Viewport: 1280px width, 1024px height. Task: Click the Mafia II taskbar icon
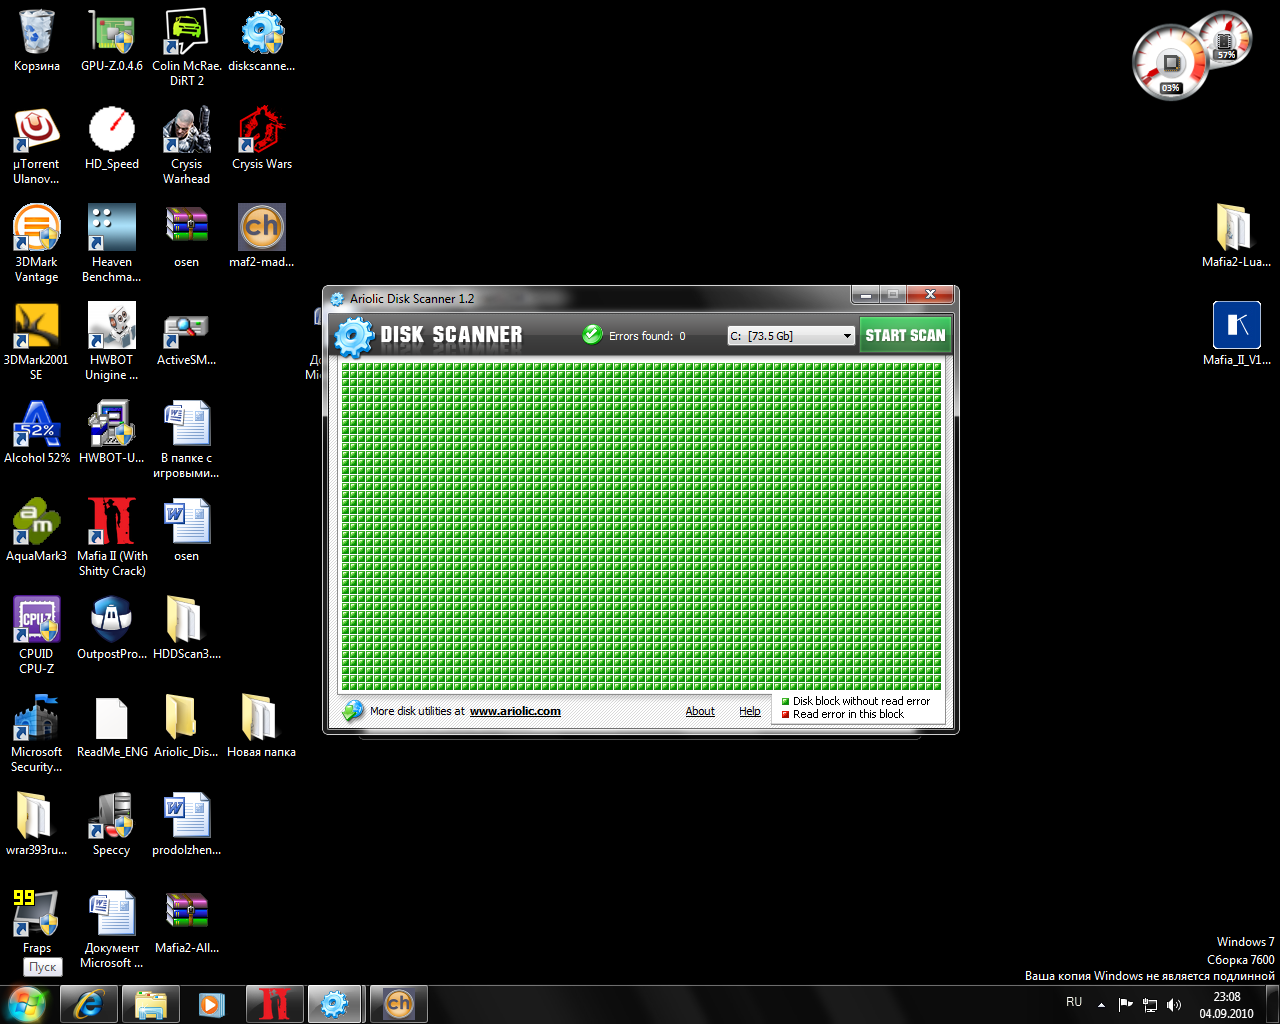coord(274,1003)
